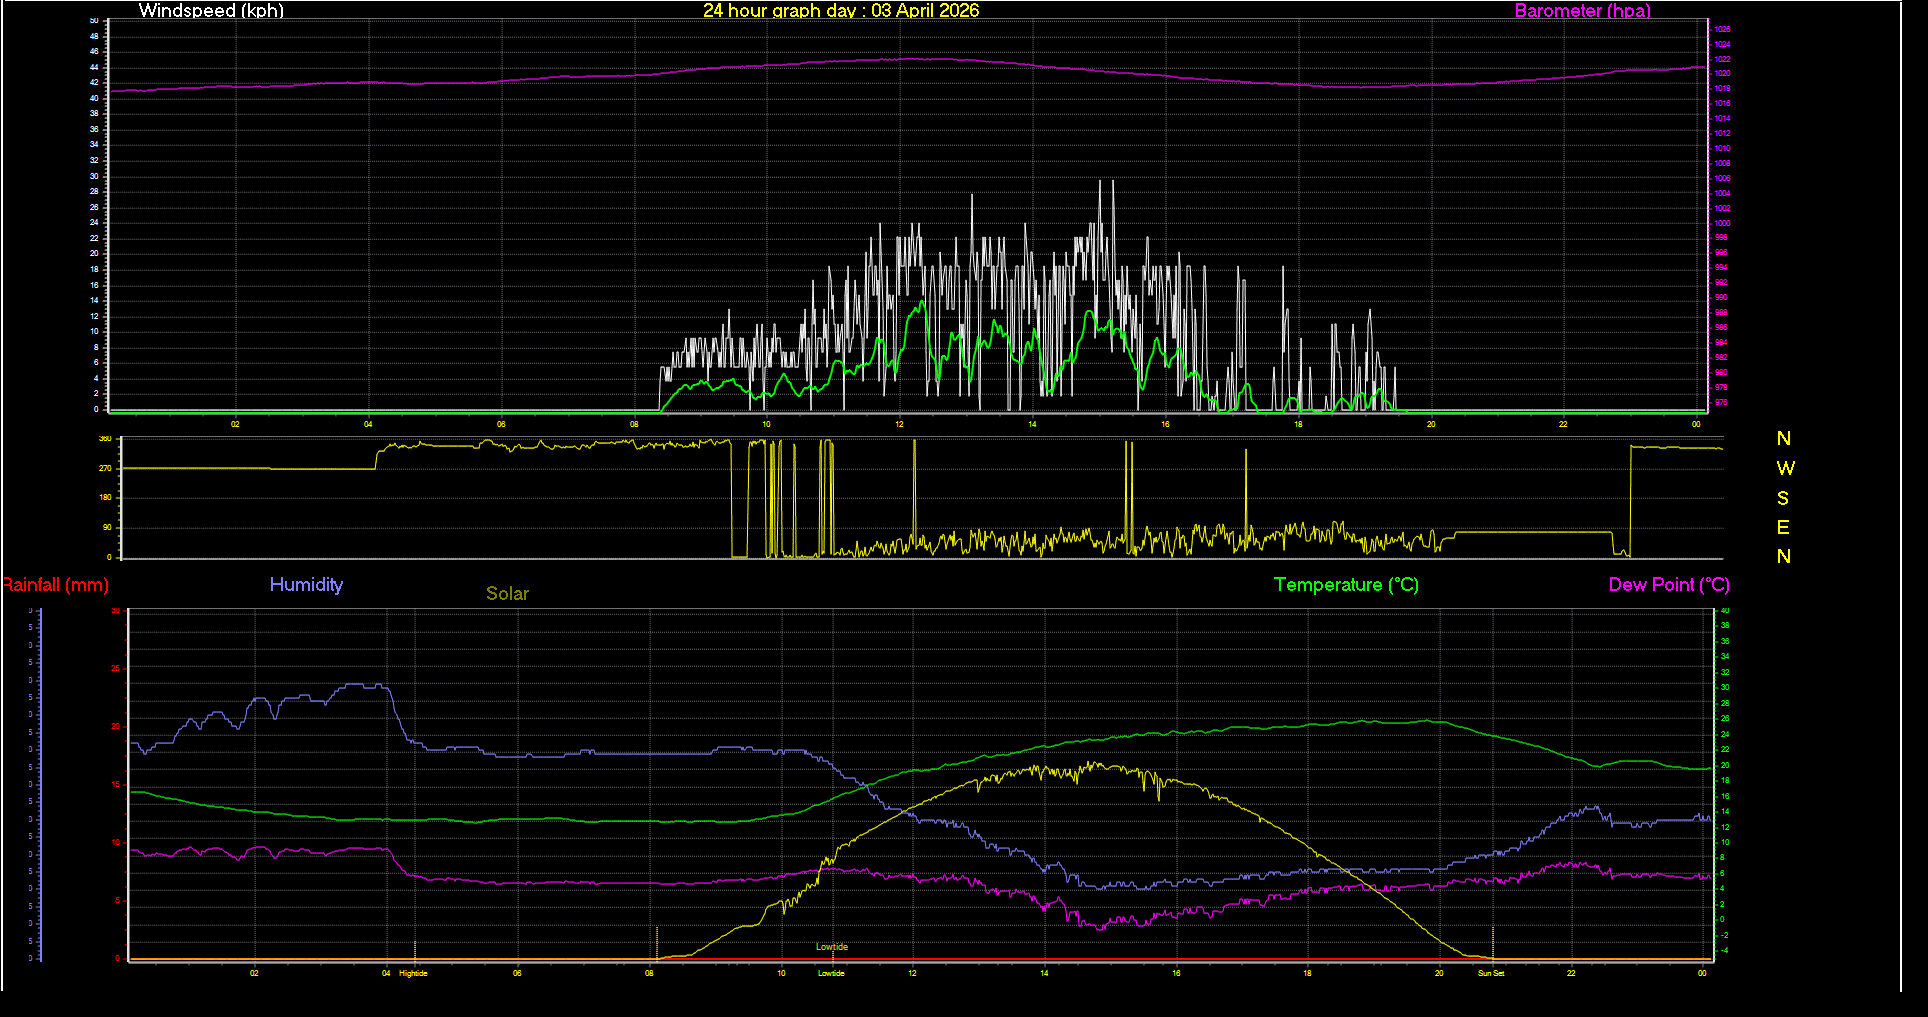The image size is (1928, 1017).
Task: Open the 24 hour graph title
Action: 841,11
